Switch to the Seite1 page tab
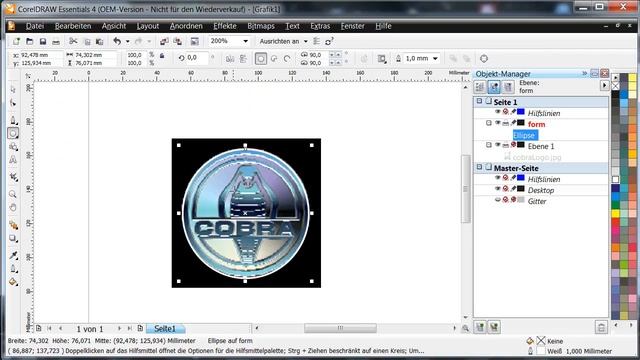The height and width of the screenshot is (360, 640). coord(165,329)
